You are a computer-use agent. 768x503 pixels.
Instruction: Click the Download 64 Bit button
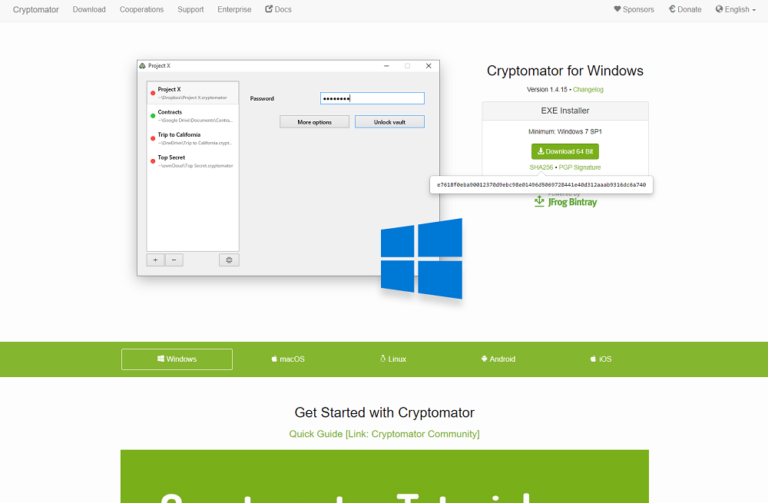click(564, 151)
